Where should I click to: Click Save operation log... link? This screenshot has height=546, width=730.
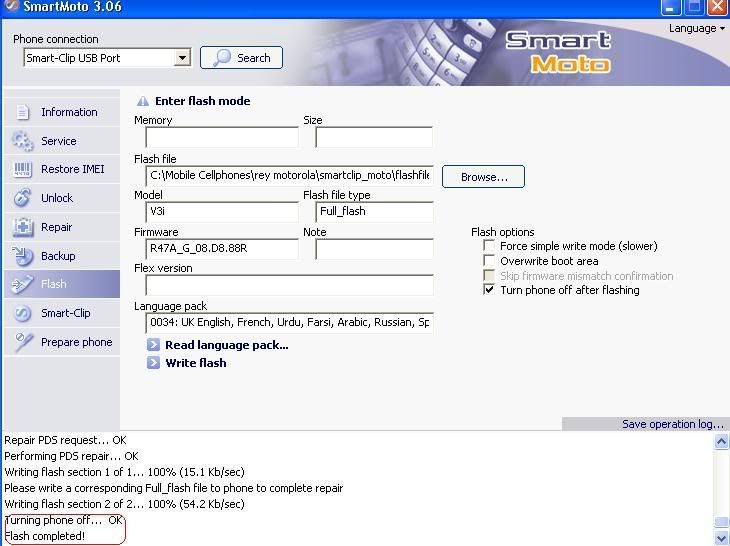point(673,424)
